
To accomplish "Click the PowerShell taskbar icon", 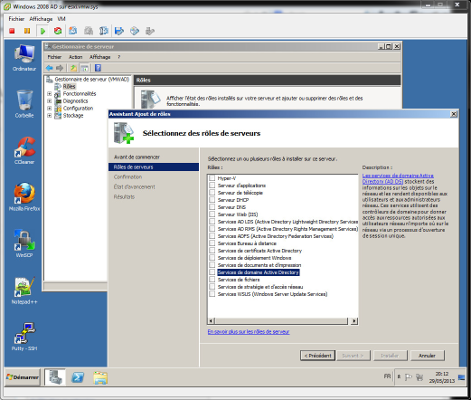I will click(78, 377).
